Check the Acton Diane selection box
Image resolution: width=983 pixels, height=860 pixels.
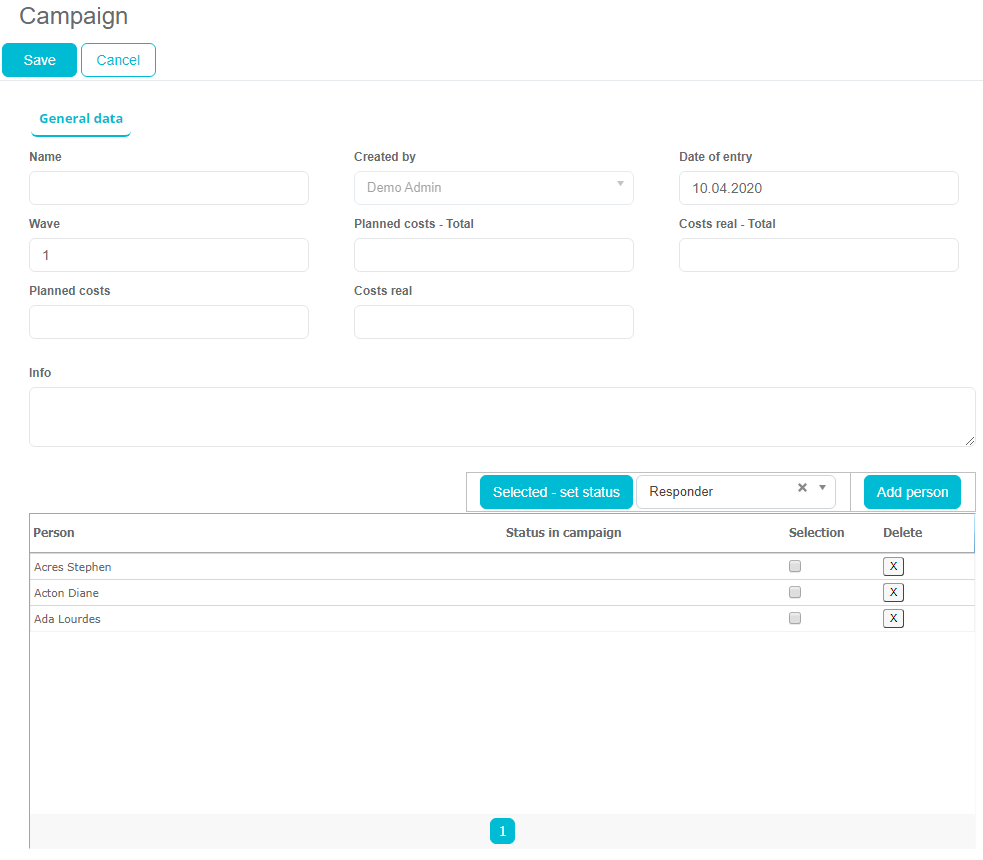coord(795,592)
